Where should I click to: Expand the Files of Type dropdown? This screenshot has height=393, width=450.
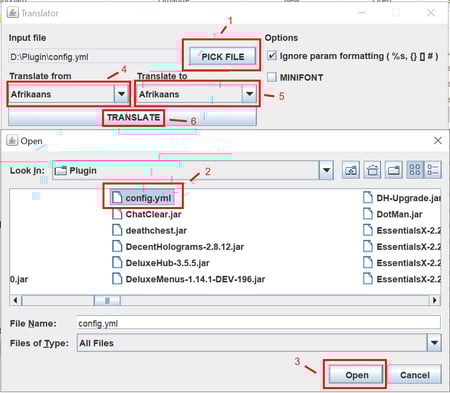434,343
